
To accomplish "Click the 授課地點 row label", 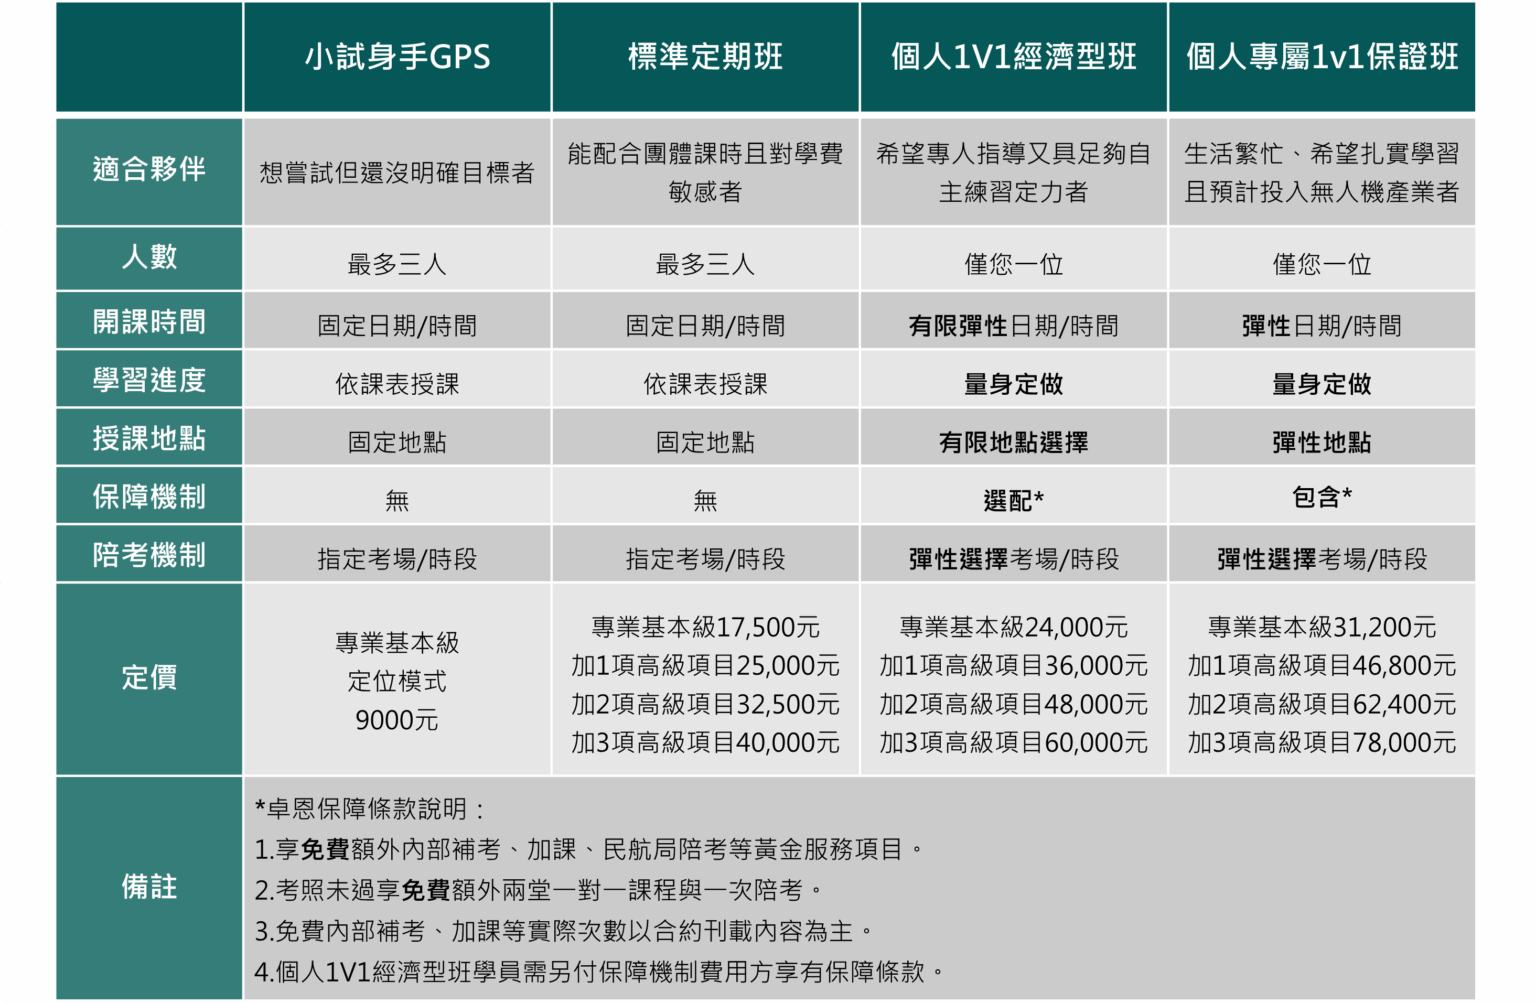I will tap(149, 438).
